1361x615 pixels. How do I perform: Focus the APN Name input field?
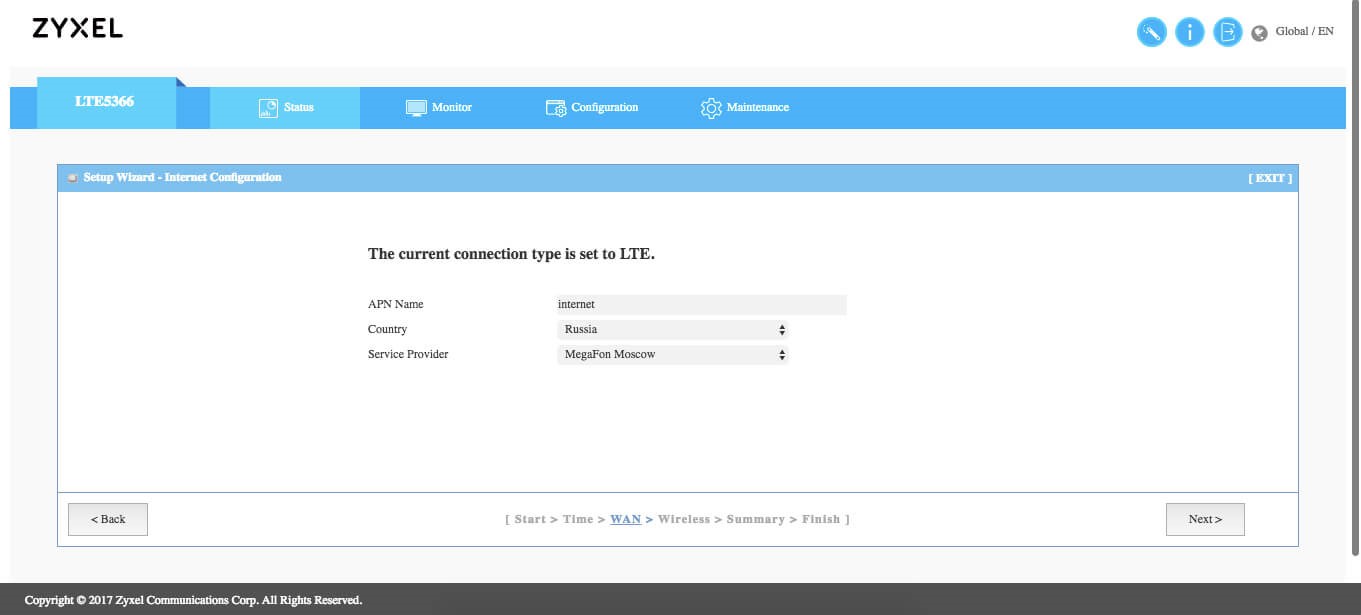[701, 305]
